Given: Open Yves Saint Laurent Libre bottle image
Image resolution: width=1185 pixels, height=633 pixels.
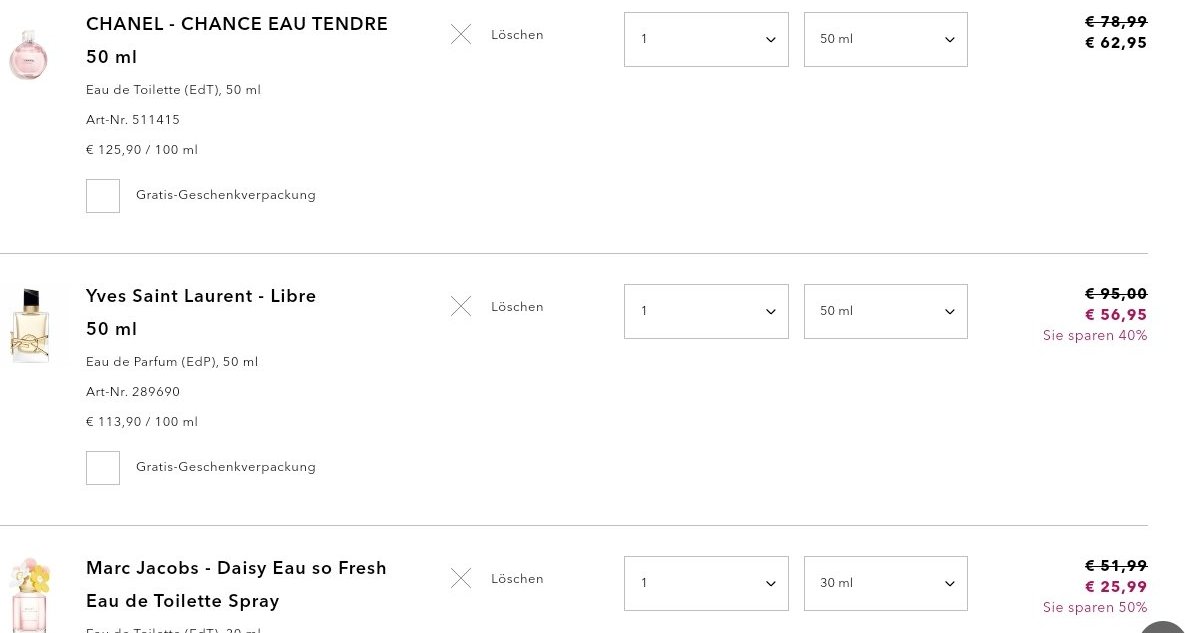Looking at the screenshot, I should point(30,326).
